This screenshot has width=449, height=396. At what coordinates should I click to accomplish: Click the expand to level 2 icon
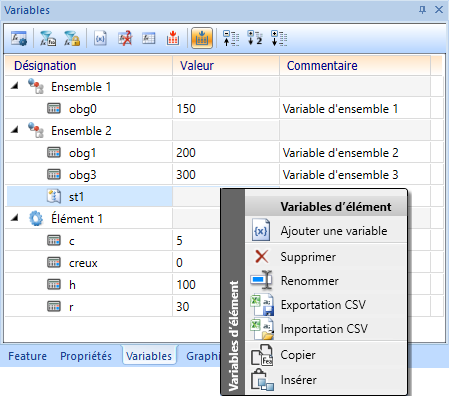(255, 38)
